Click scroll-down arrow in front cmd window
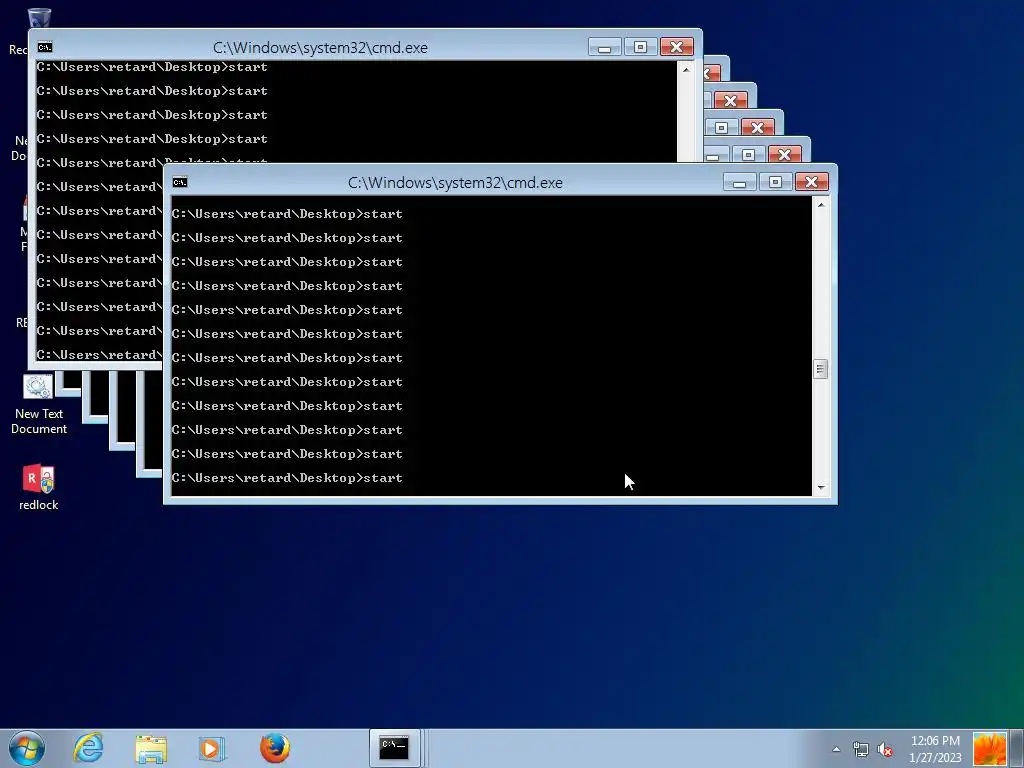Viewport: 1024px width, 768px height. tap(821, 488)
